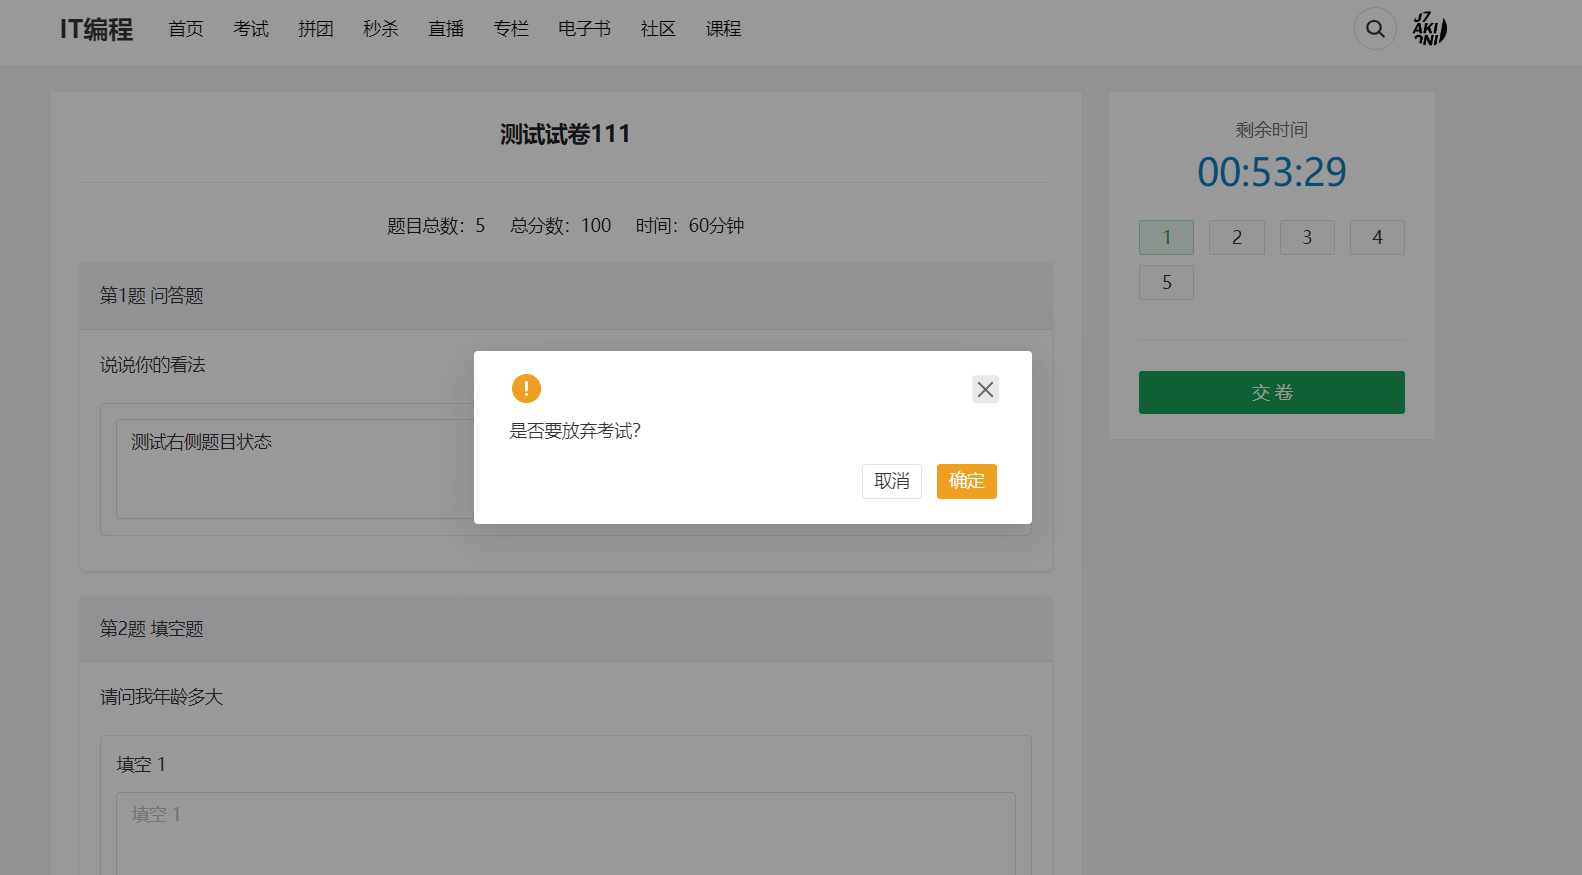
Task: Open 课程 in navigation bar
Action: point(723,29)
